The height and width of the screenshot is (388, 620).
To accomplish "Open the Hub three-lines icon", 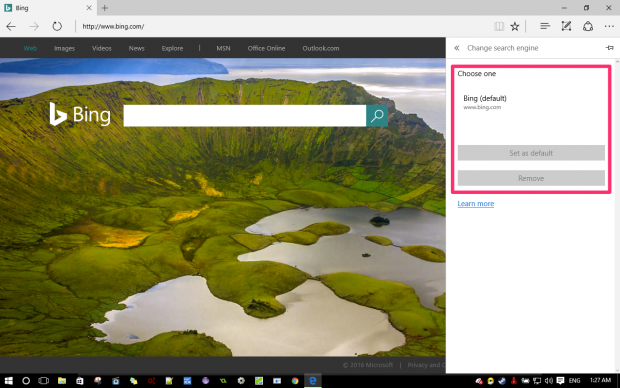I will coord(545,26).
